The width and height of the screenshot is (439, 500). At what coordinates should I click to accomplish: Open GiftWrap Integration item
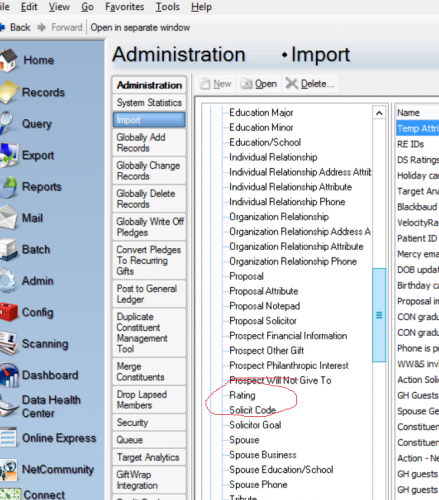click(x=149, y=480)
